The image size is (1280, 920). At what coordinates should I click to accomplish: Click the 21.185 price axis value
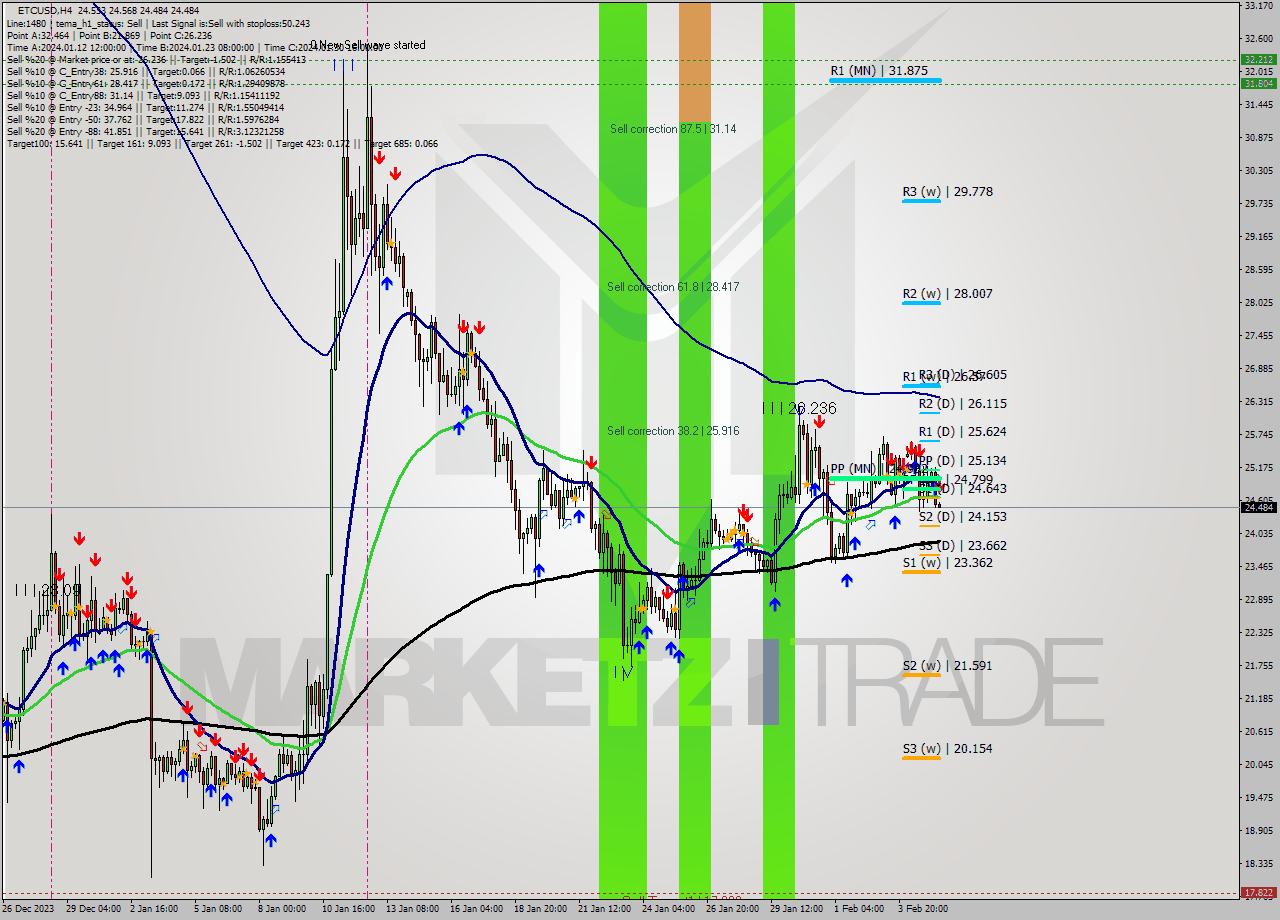(1257, 698)
